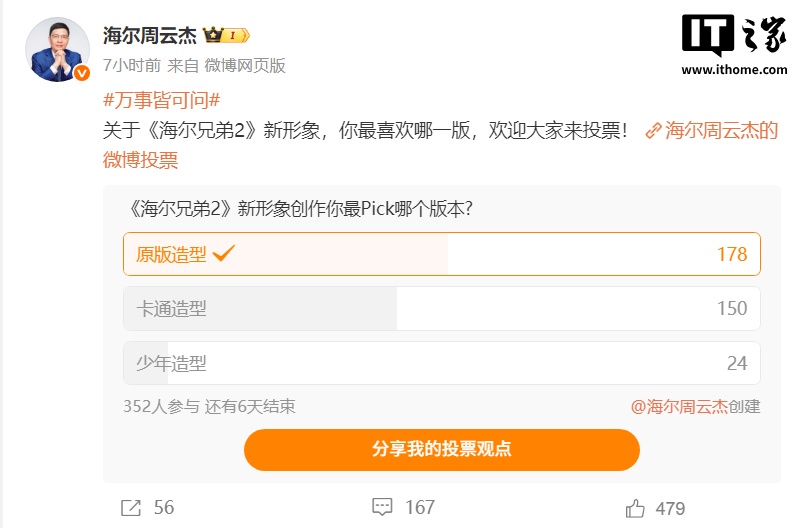Click the 微博网页版 source link
The height and width of the screenshot is (528, 800).
pos(245,65)
